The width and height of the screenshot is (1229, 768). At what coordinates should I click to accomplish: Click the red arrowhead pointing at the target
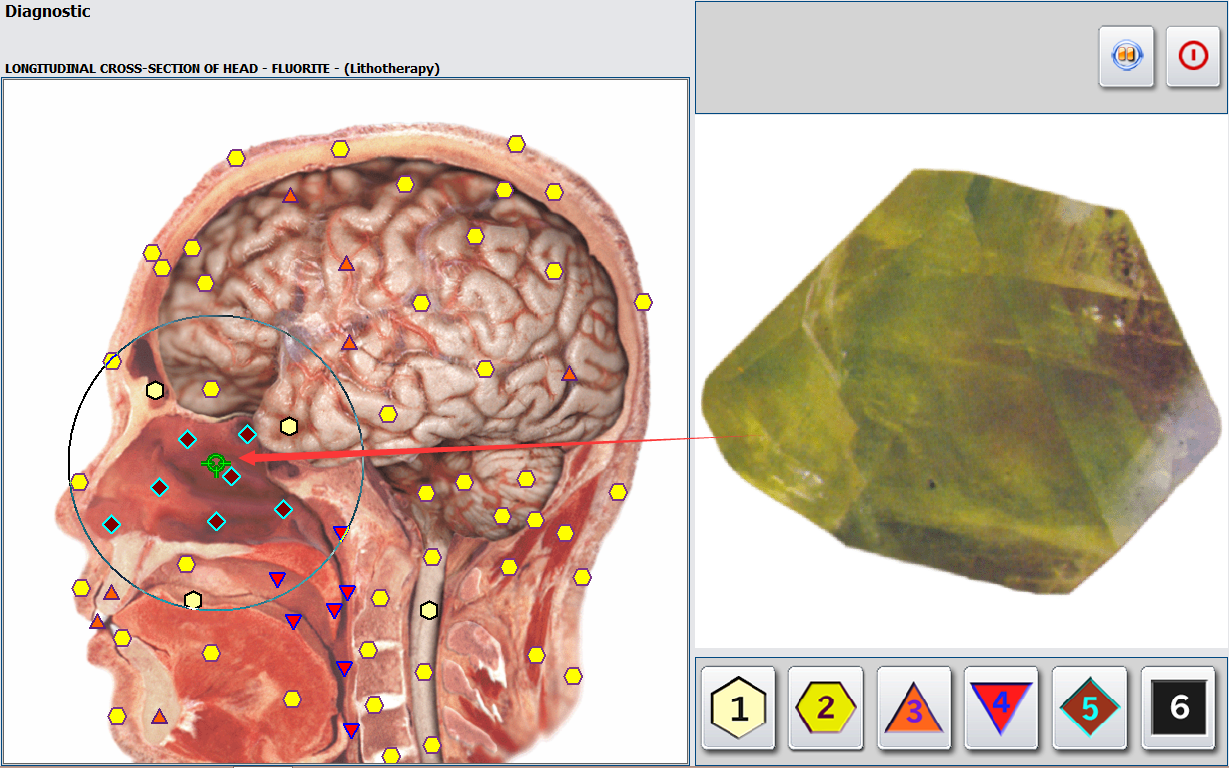click(x=250, y=458)
